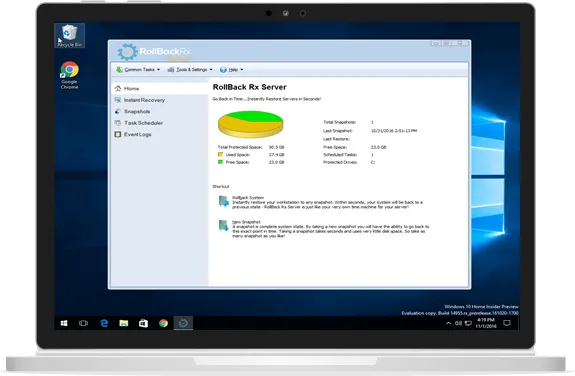Launch Chrome from the taskbar

164,323
